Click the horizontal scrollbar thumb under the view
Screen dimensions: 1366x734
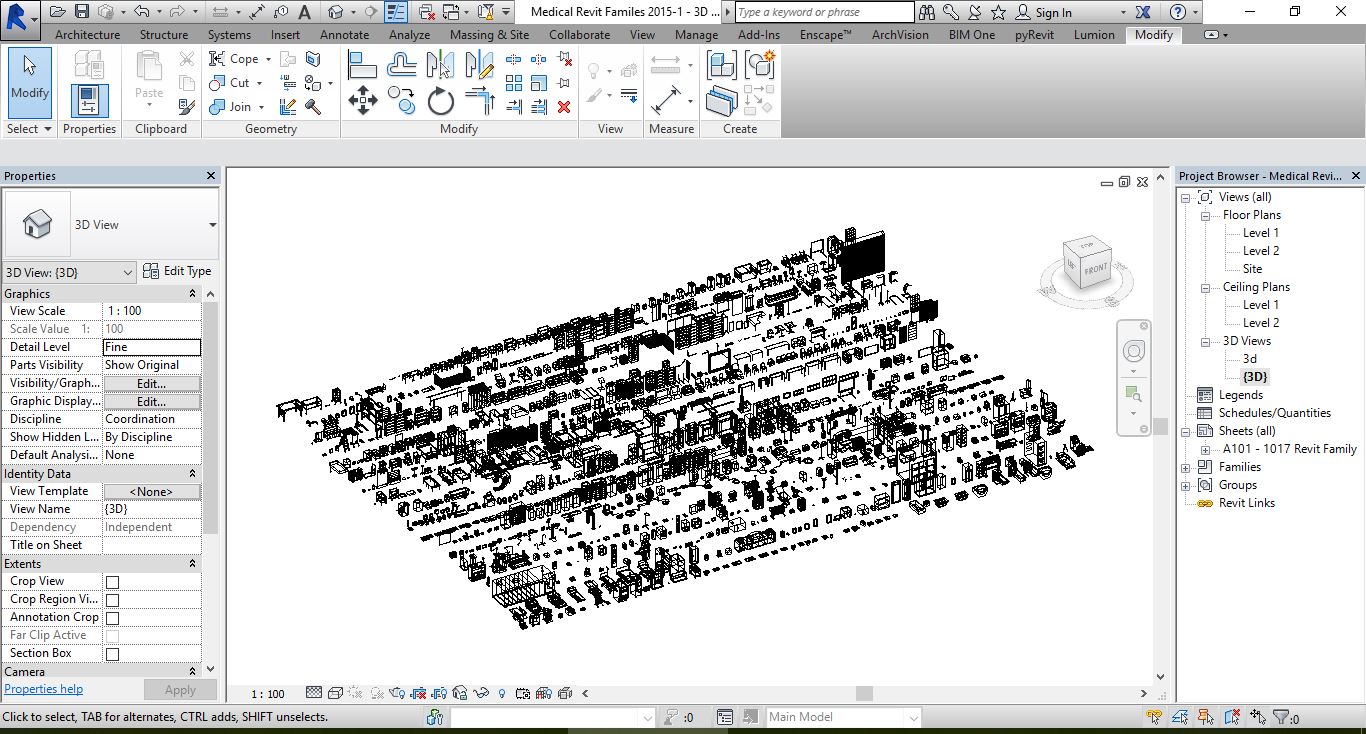(x=864, y=693)
